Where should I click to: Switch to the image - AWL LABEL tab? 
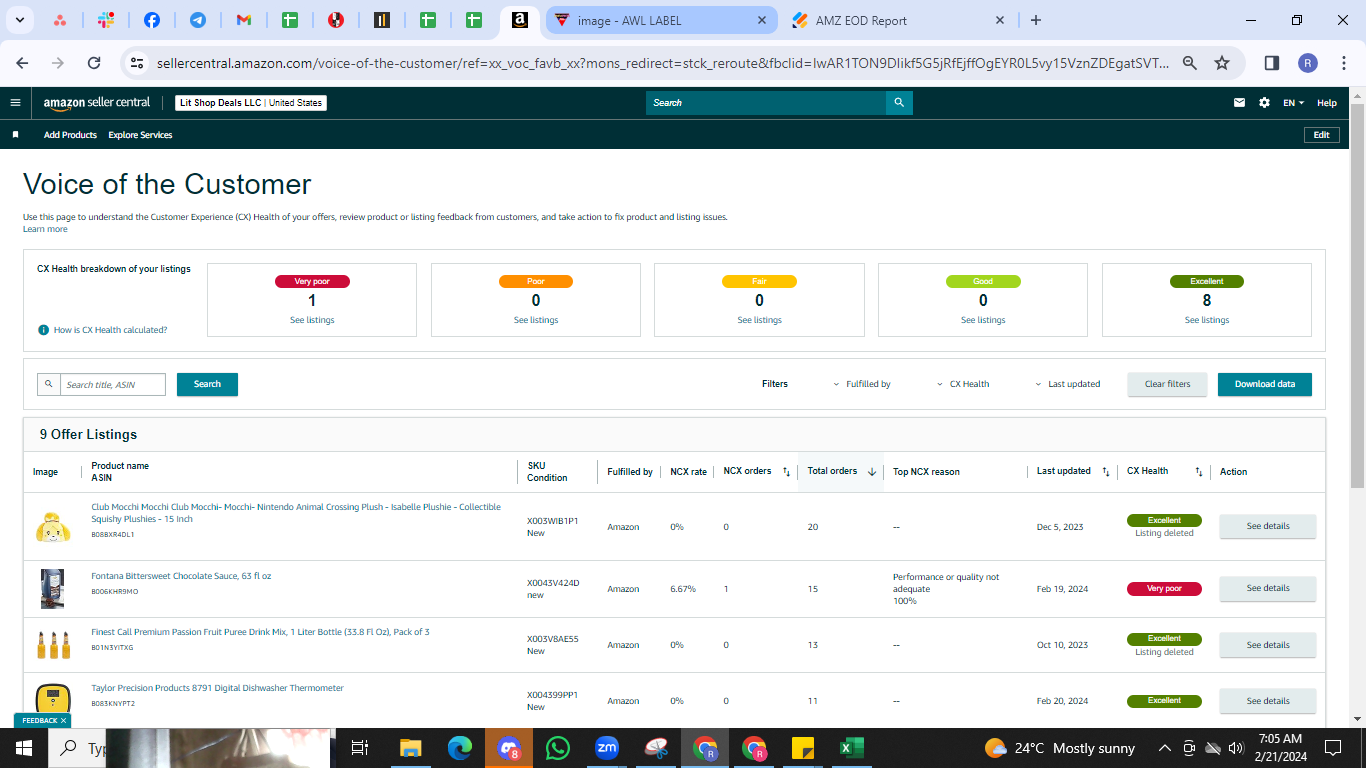pos(660,20)
